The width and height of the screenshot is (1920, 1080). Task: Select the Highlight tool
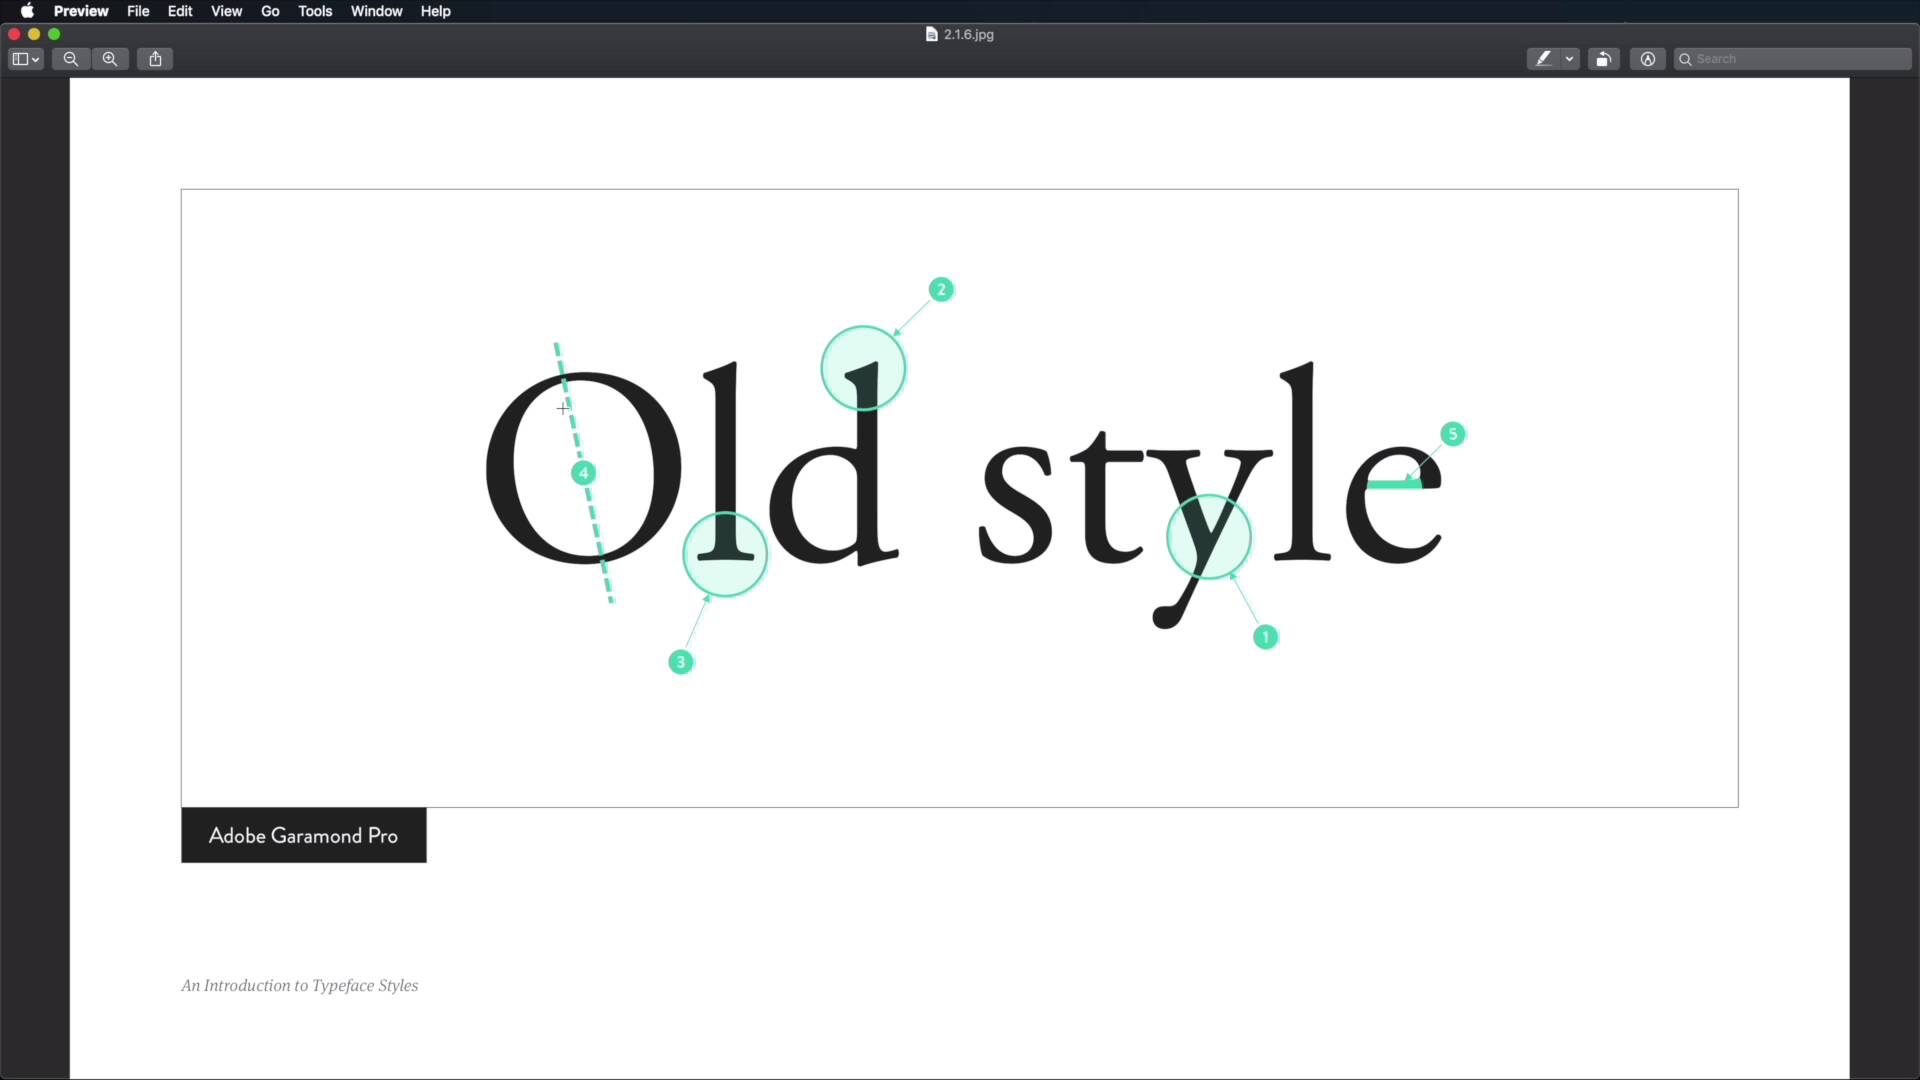1545,58
